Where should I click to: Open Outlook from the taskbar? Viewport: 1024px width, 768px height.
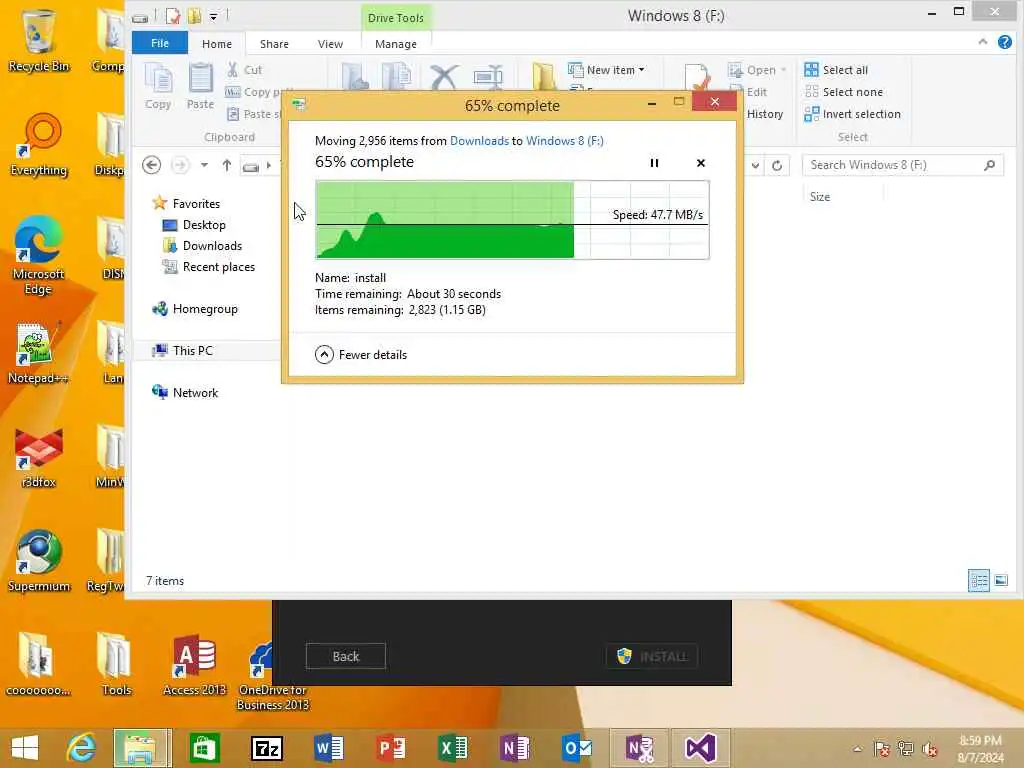point(577,748)
